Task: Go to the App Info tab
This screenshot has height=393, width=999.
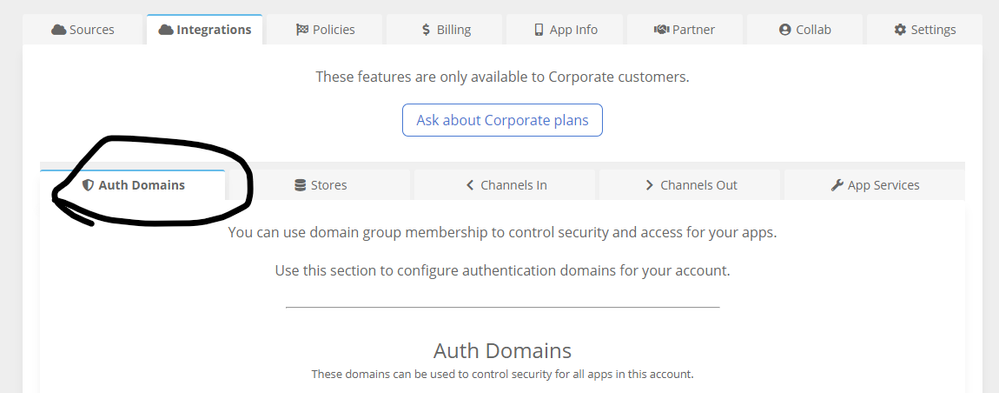Action: [565, 29]
